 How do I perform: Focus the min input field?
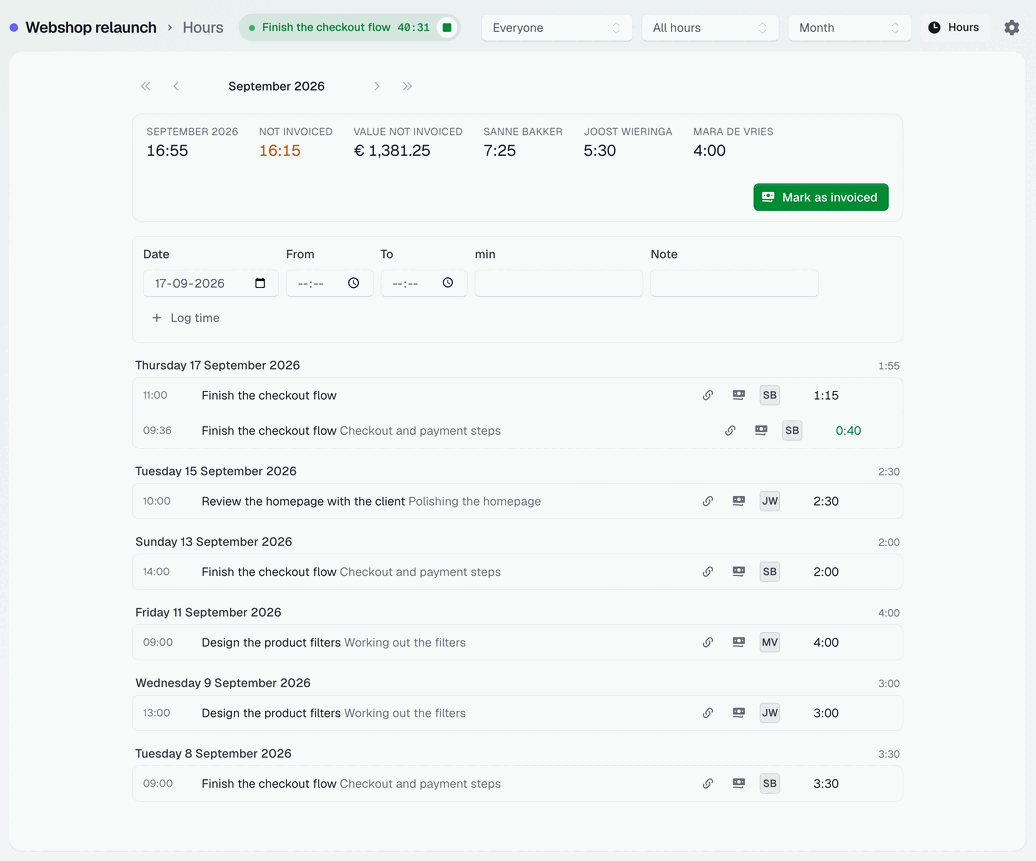(x=558, y=283)
